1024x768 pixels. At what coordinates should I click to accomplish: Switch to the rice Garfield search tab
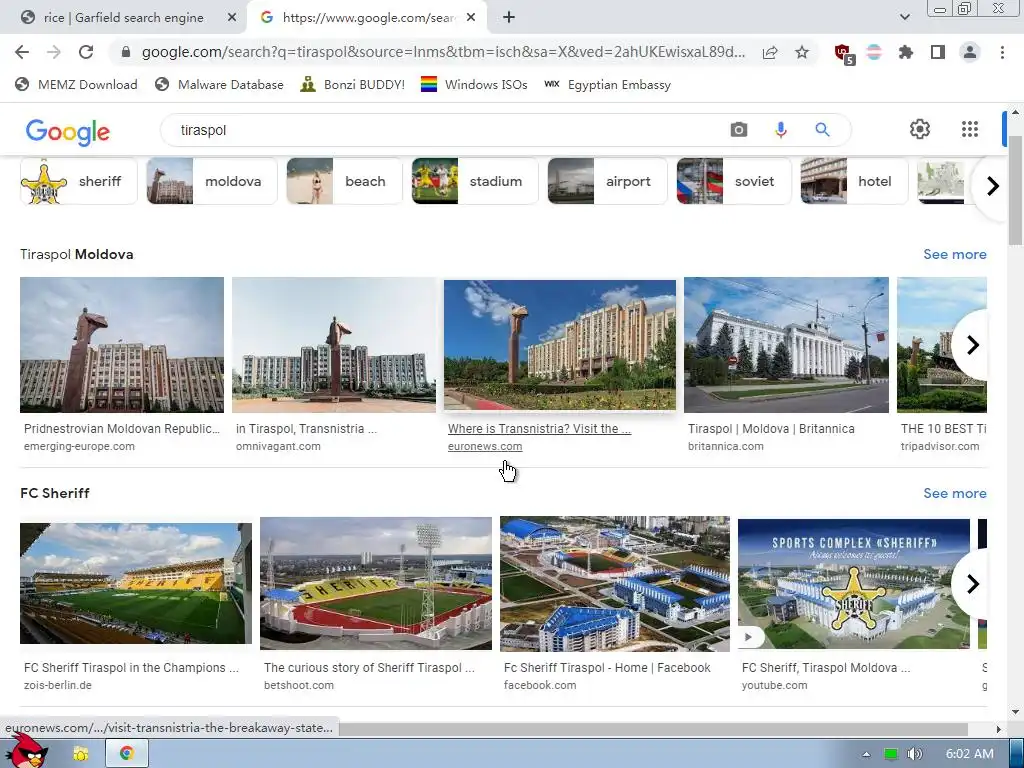click(123, 18)
